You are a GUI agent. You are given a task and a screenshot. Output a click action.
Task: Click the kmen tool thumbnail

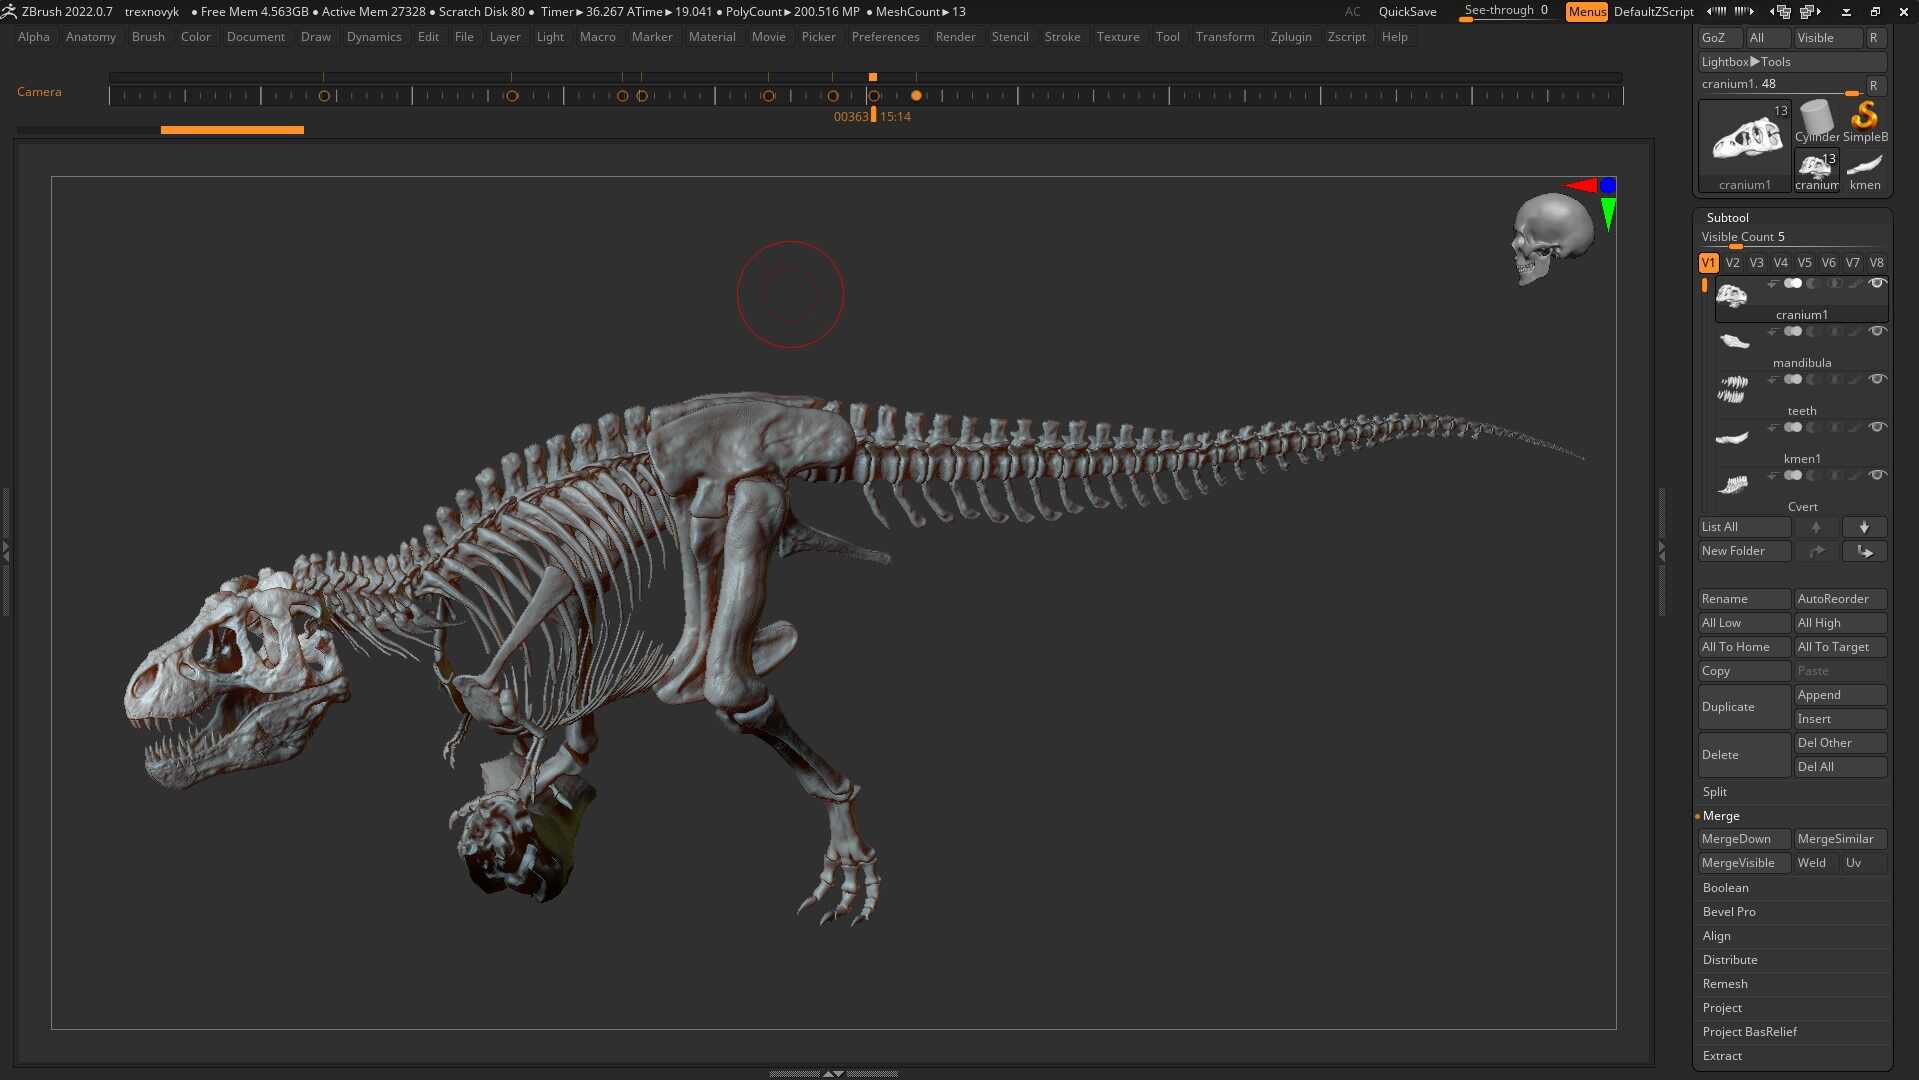tap(1864, 165)
